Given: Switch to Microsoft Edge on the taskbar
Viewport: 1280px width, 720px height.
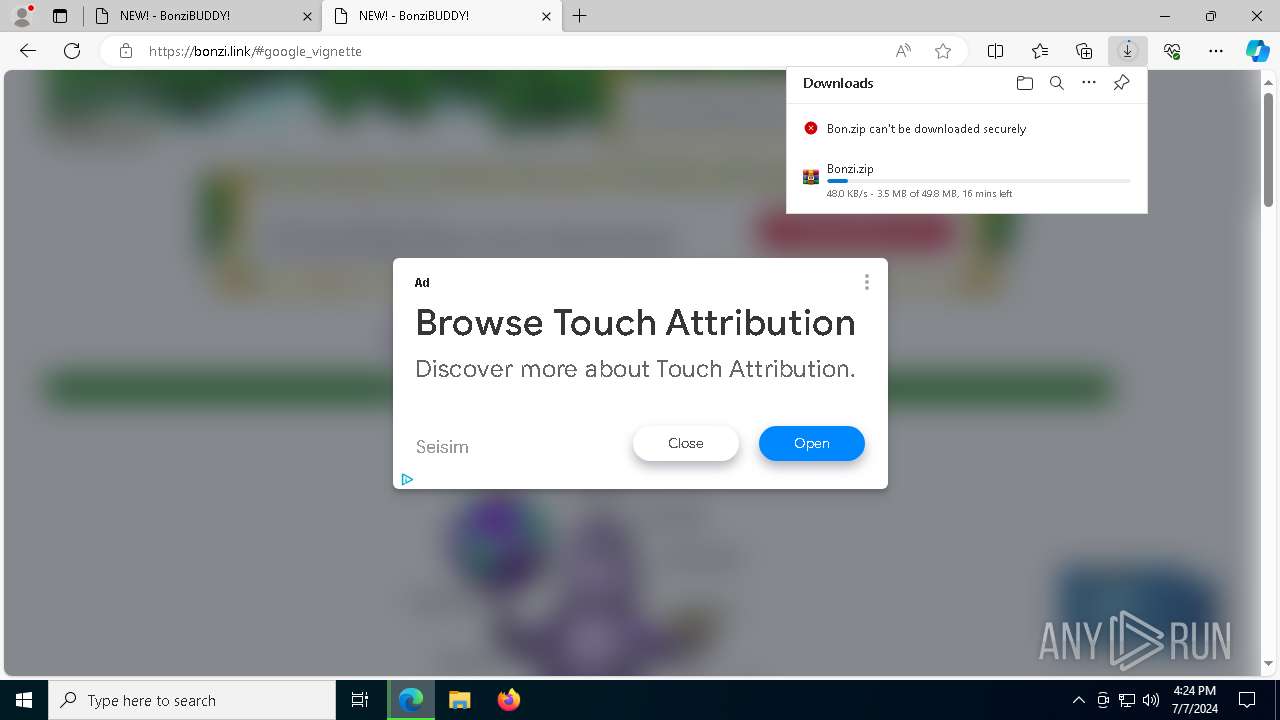Looking at the screenshot, I should (411, 700).
